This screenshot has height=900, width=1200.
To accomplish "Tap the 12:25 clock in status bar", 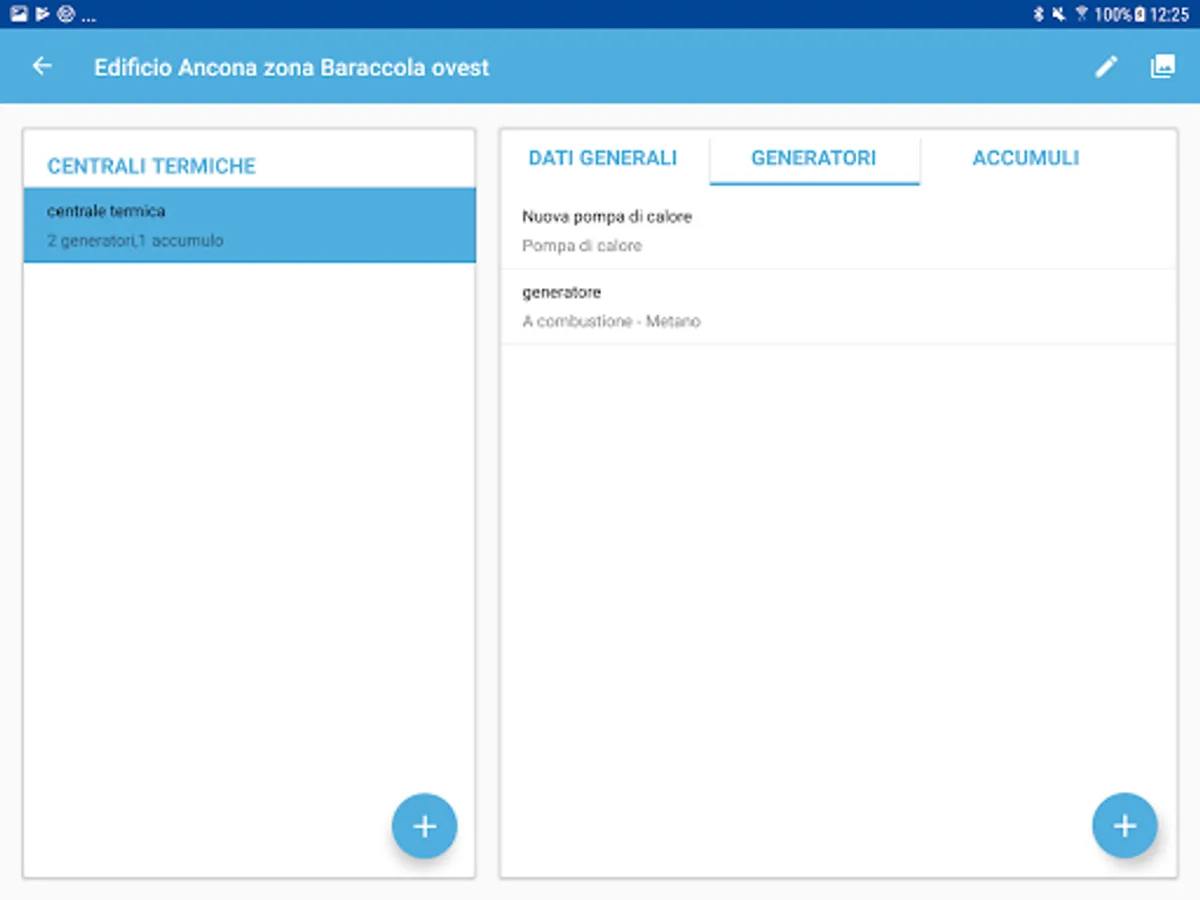I will [1169, 14].
